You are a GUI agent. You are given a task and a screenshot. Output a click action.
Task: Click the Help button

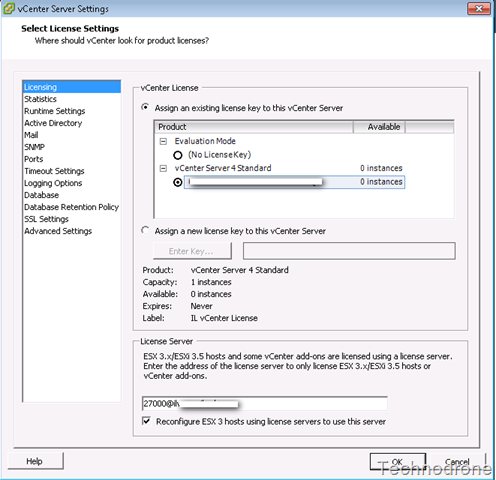click(35, 461)
